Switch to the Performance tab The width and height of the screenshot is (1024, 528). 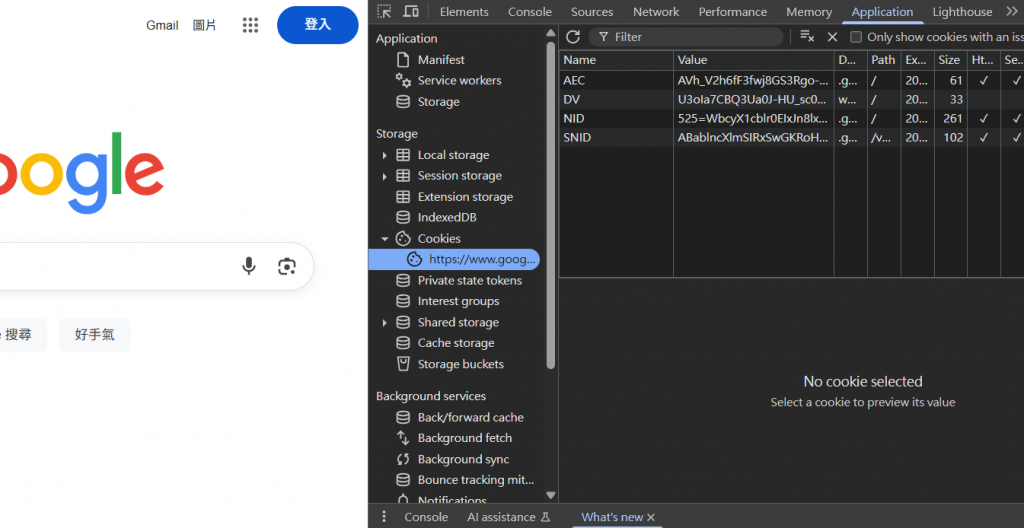tap(733, 12)
